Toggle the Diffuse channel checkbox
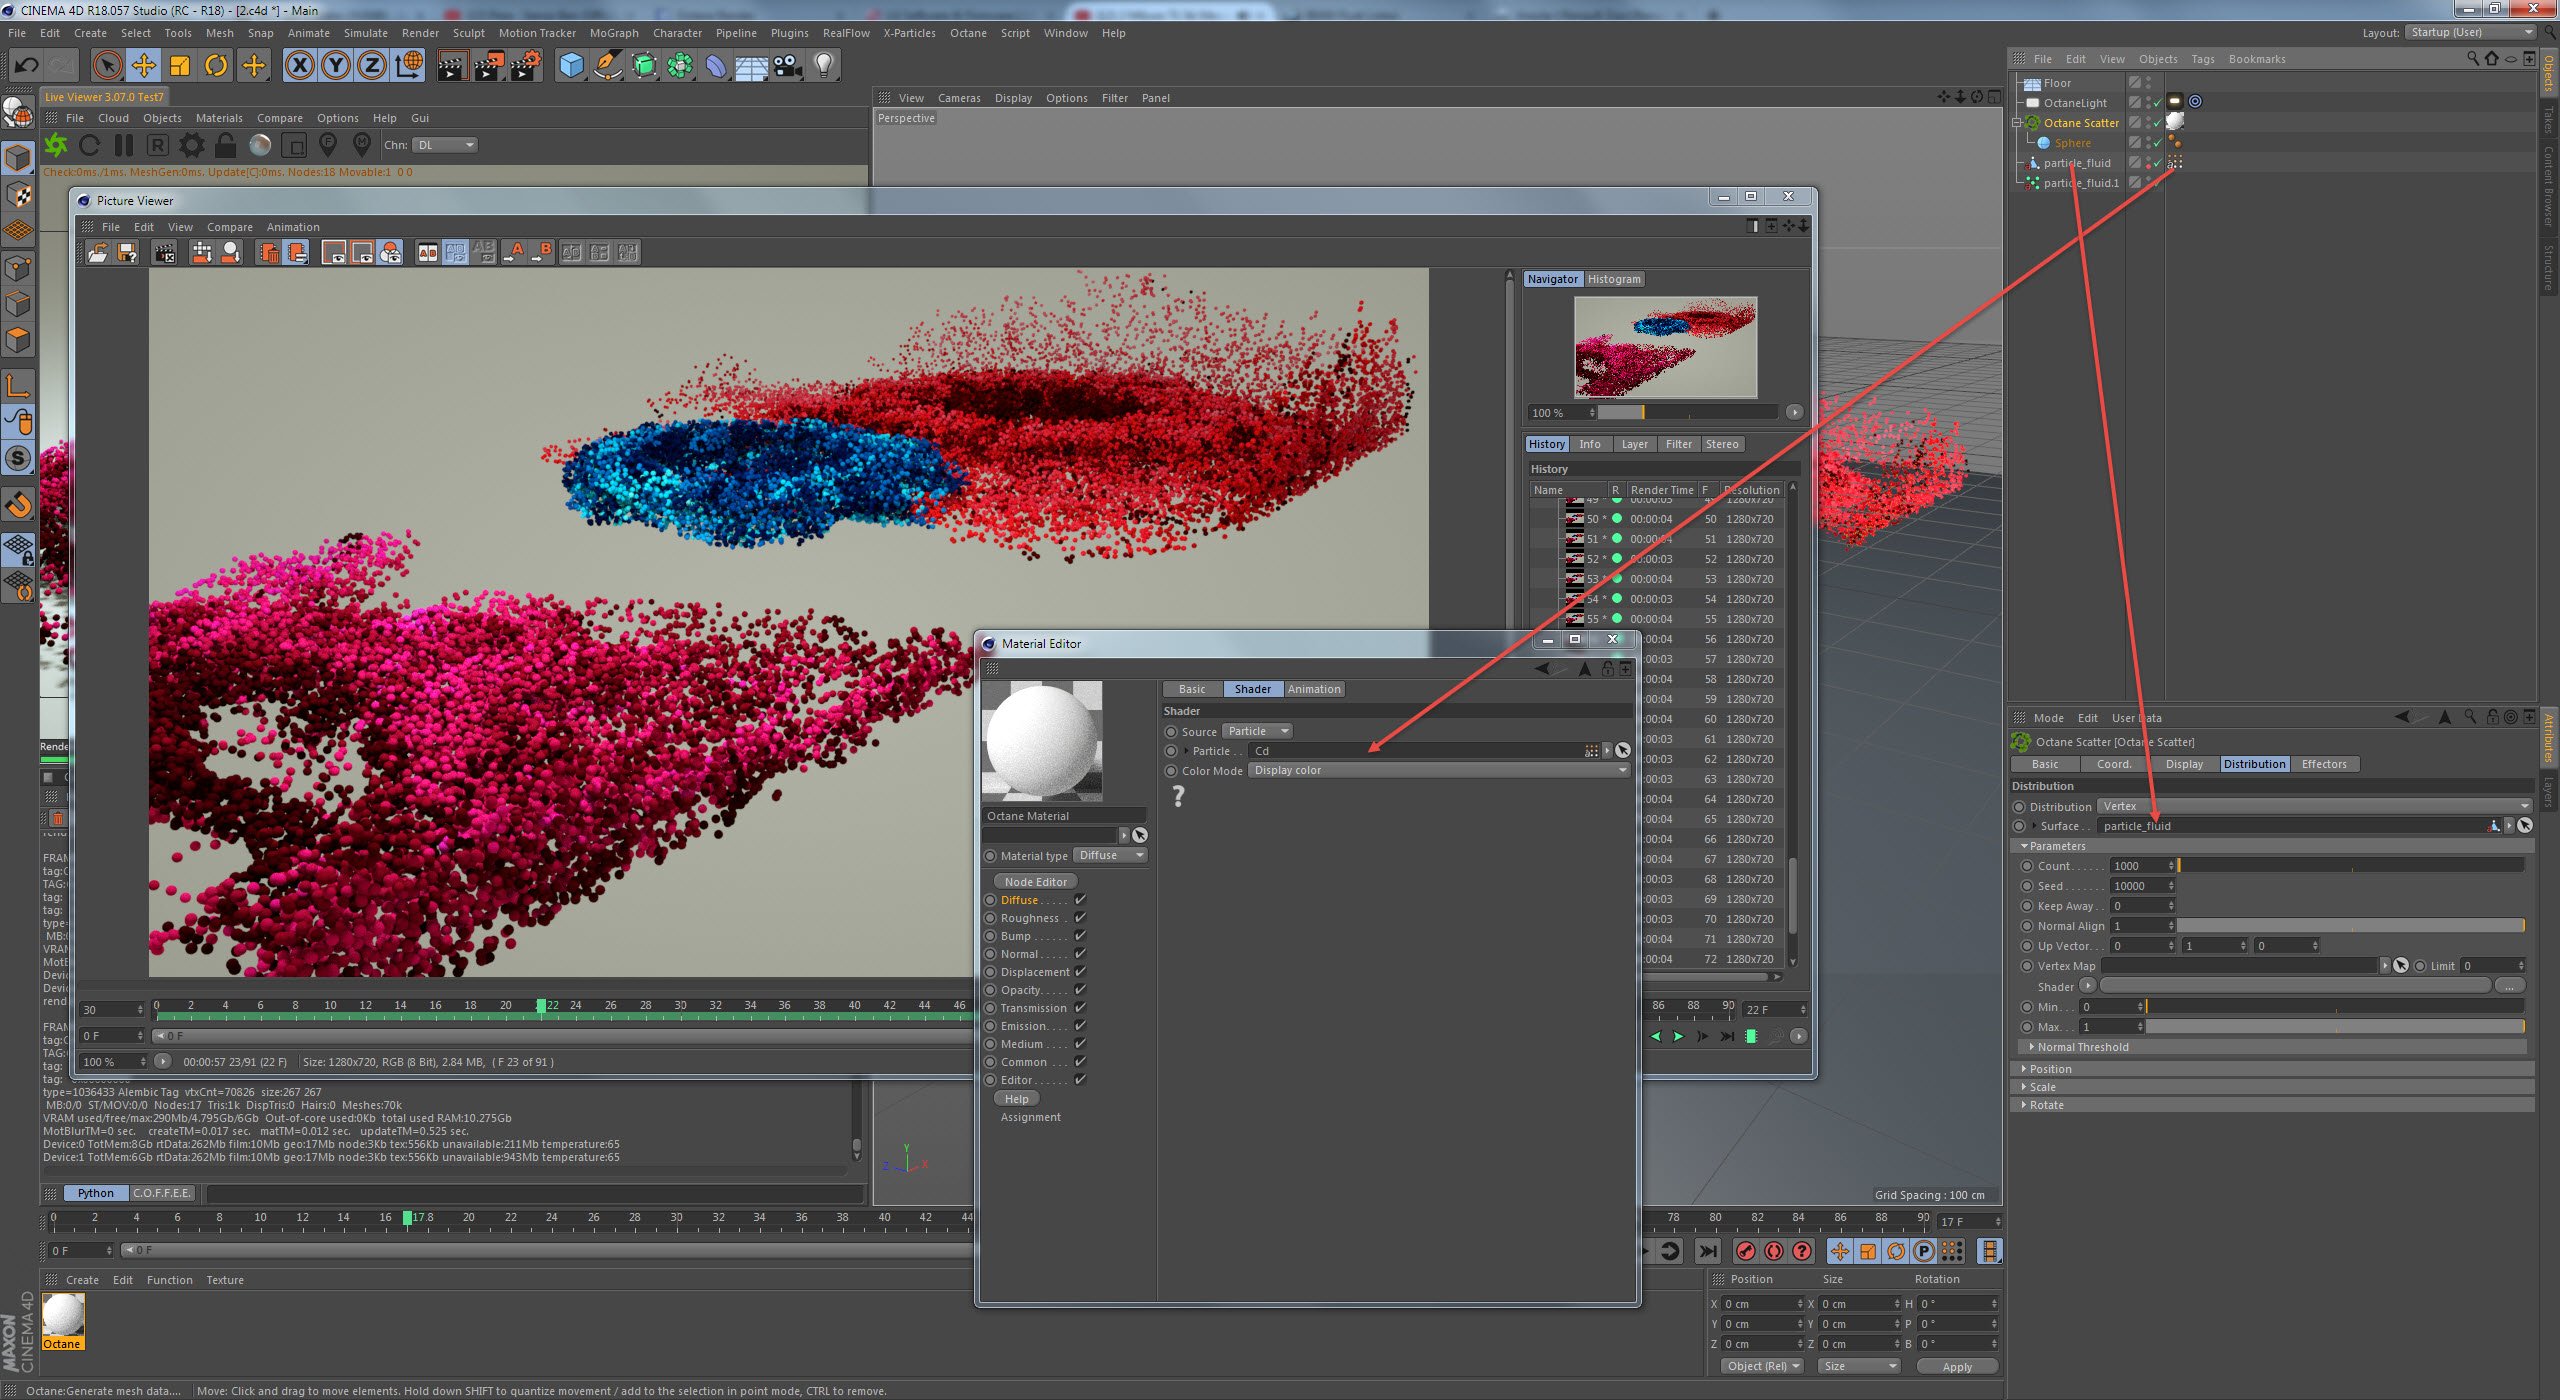Image resolution: width=2560 pixels, height=1400 pixels. [x=1080, y=900]
